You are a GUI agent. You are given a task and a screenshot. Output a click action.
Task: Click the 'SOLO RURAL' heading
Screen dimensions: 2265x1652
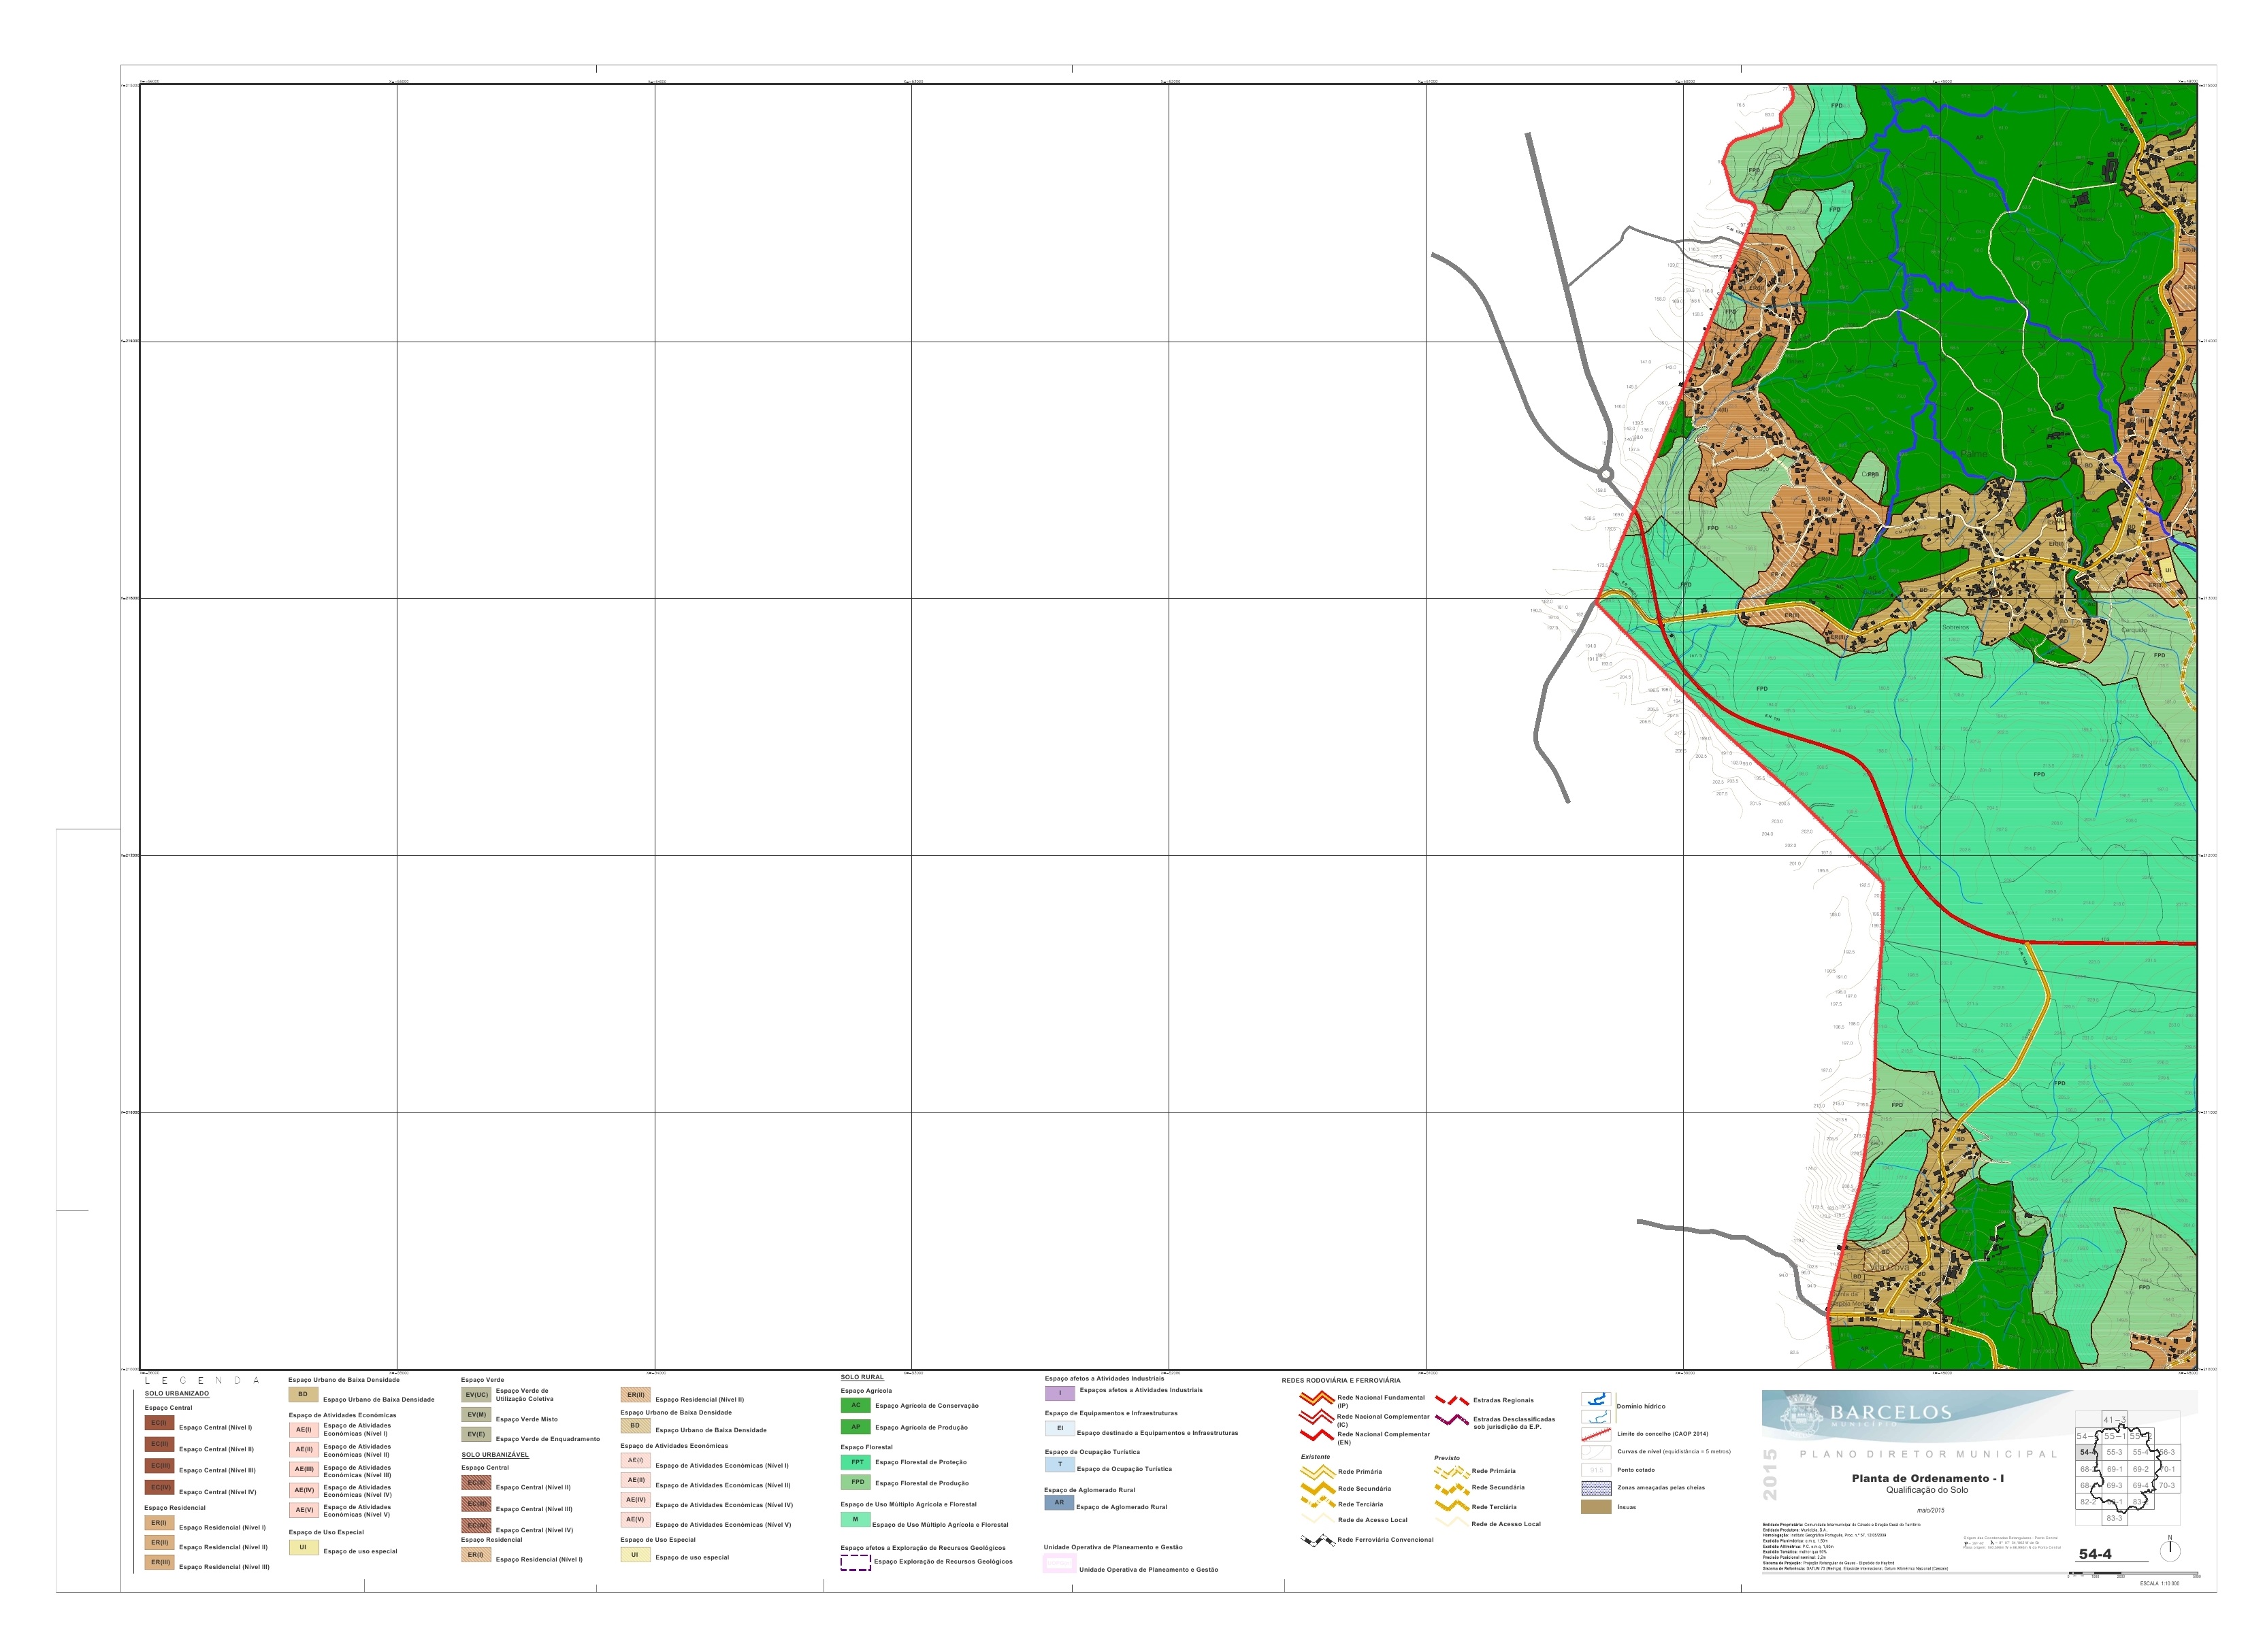pos(862,1377)
